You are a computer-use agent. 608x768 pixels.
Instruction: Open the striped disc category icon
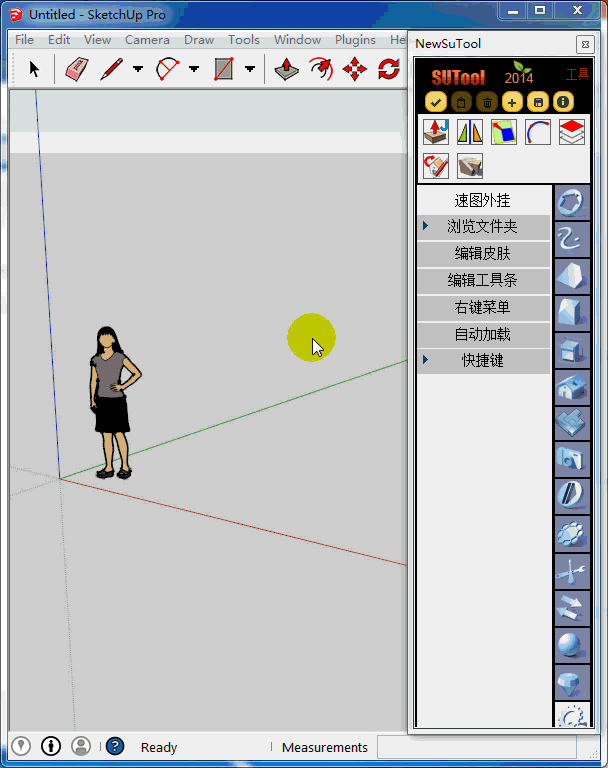click(x=572, y=498)
